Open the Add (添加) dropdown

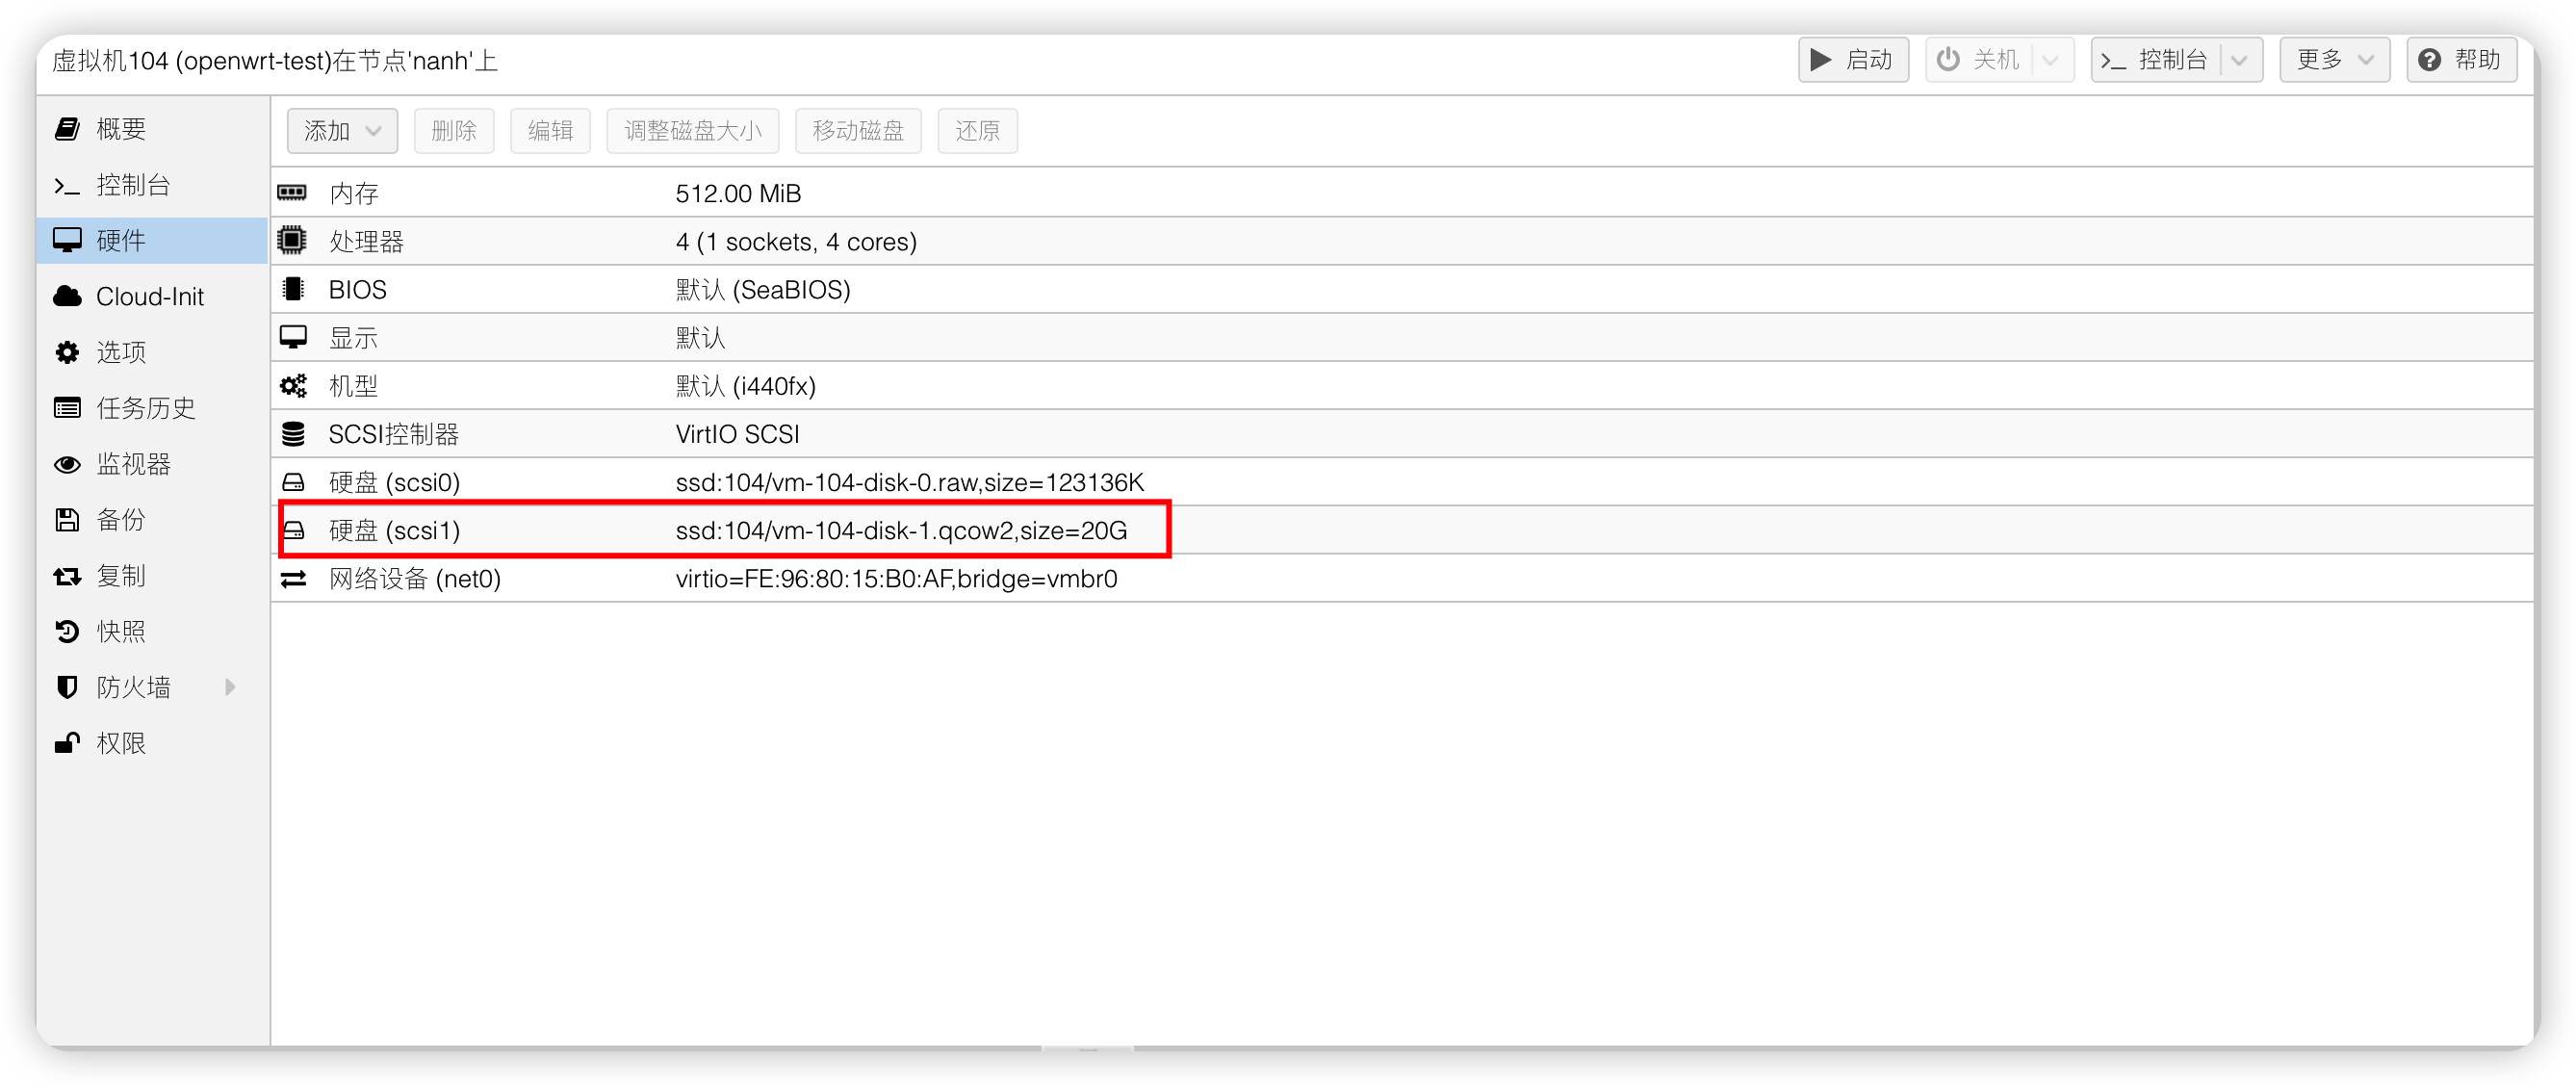click(342, 131)
